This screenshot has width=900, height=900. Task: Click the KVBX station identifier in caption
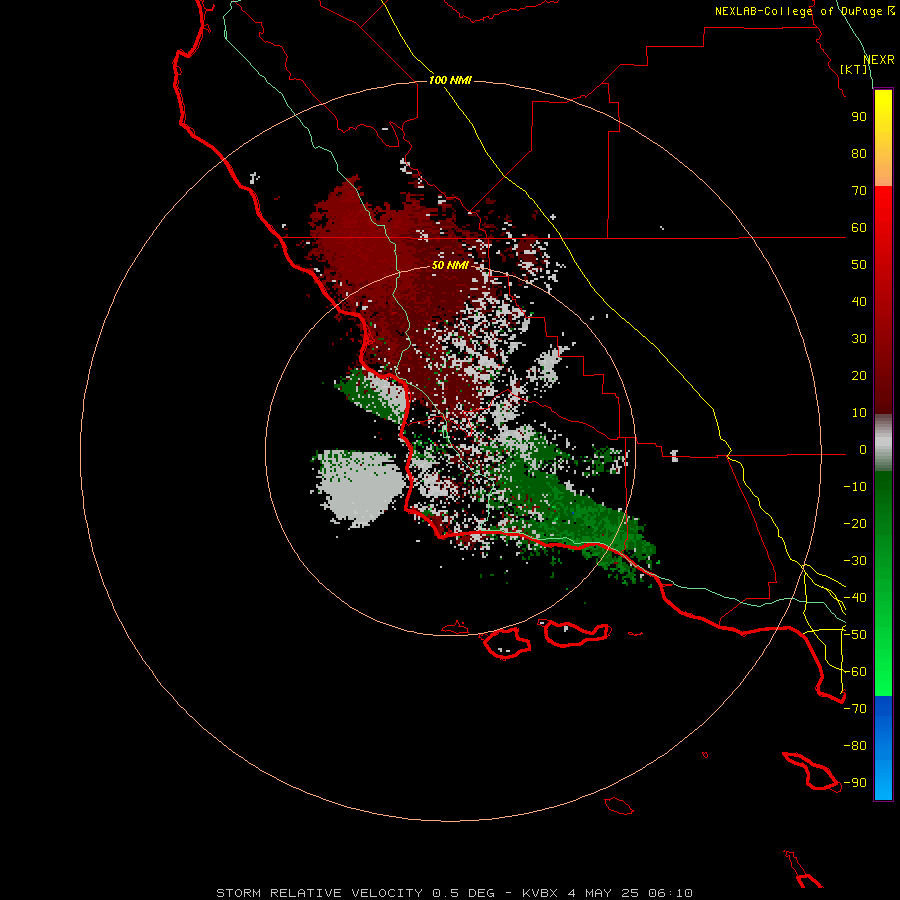(540, 893)
